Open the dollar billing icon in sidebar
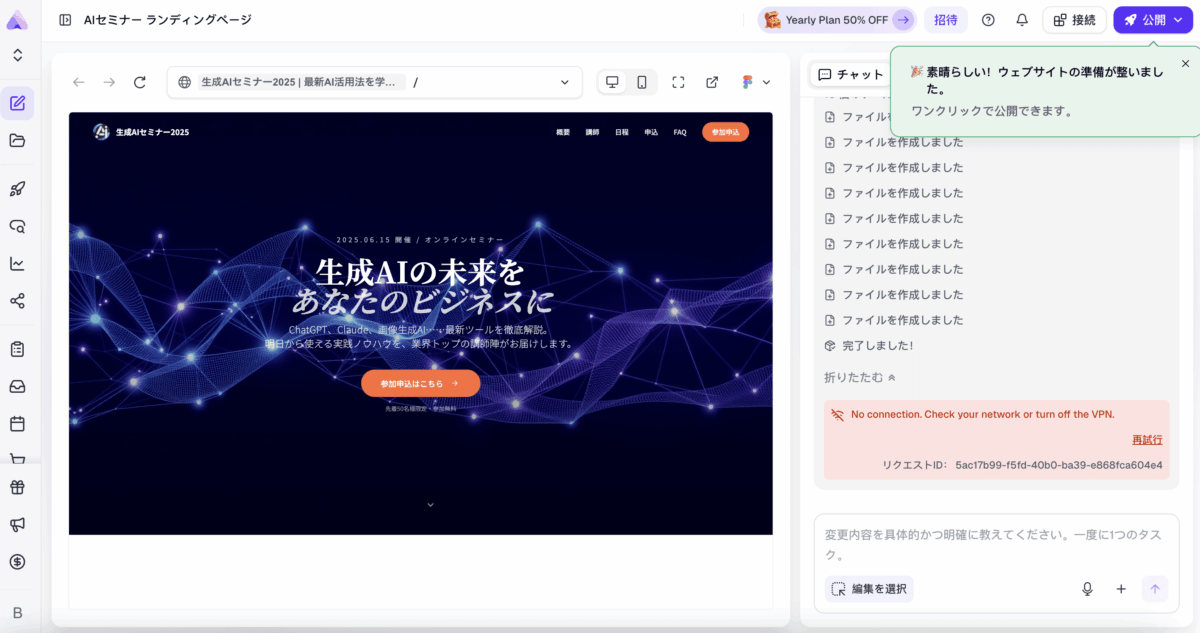Viewport: 1200px width, 633px height. pyautogui.click(x=17, y=562)
